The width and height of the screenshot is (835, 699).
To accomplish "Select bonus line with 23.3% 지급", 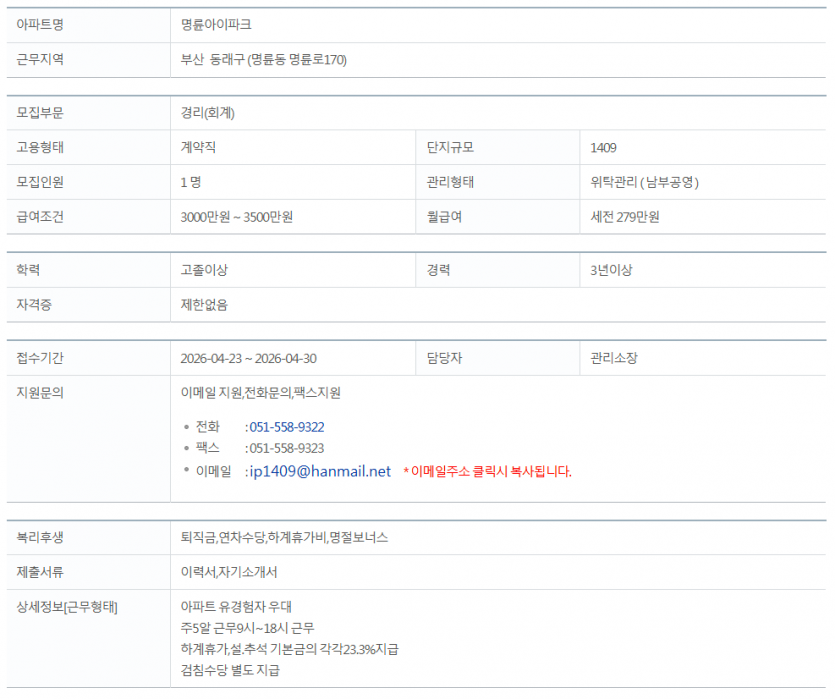I will [290, 649].
